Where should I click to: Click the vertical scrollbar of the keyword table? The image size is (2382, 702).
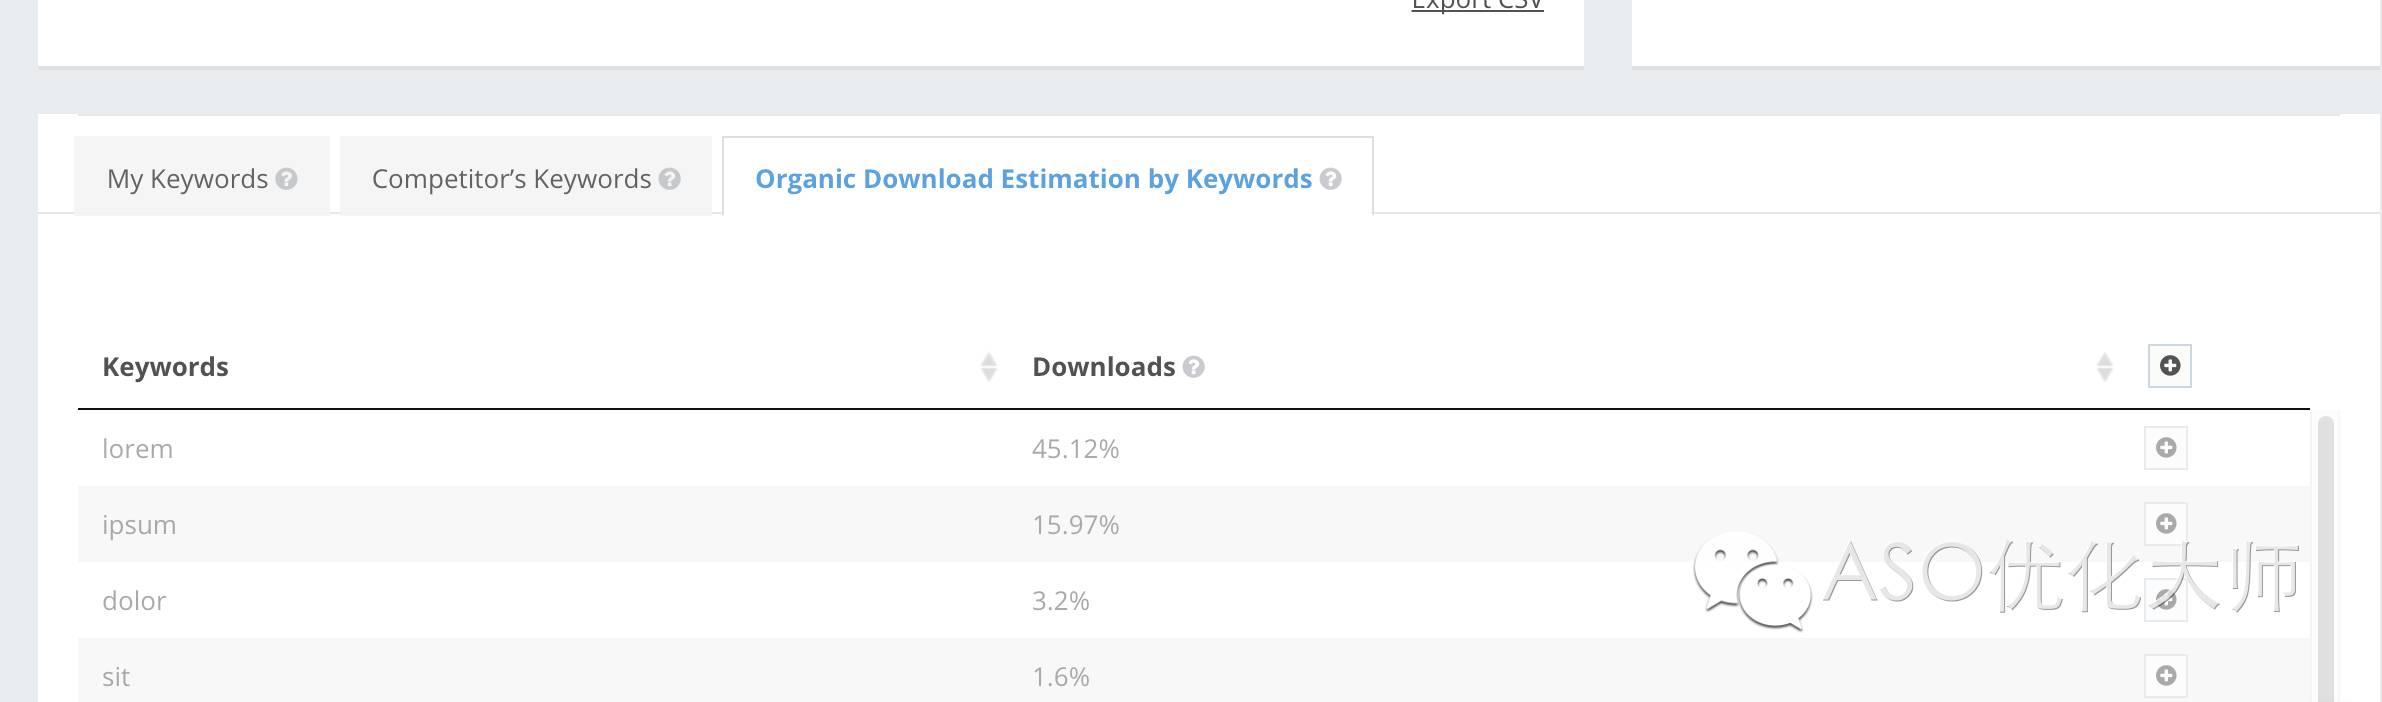2325,560
